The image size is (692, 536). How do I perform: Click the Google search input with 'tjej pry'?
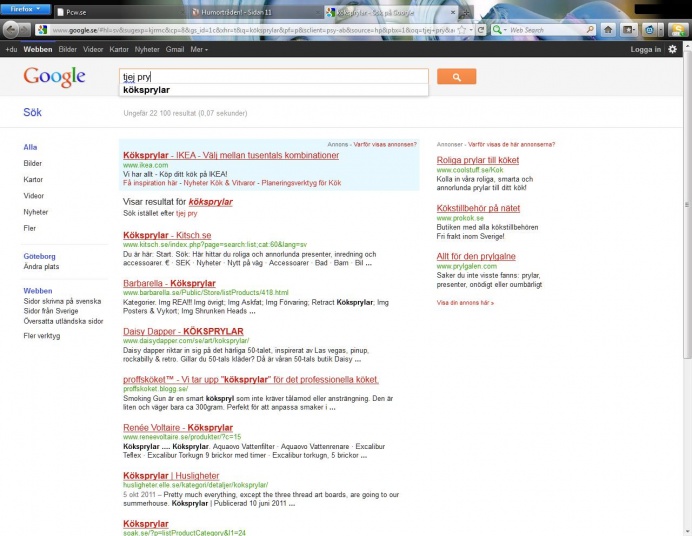coord(274,76)
